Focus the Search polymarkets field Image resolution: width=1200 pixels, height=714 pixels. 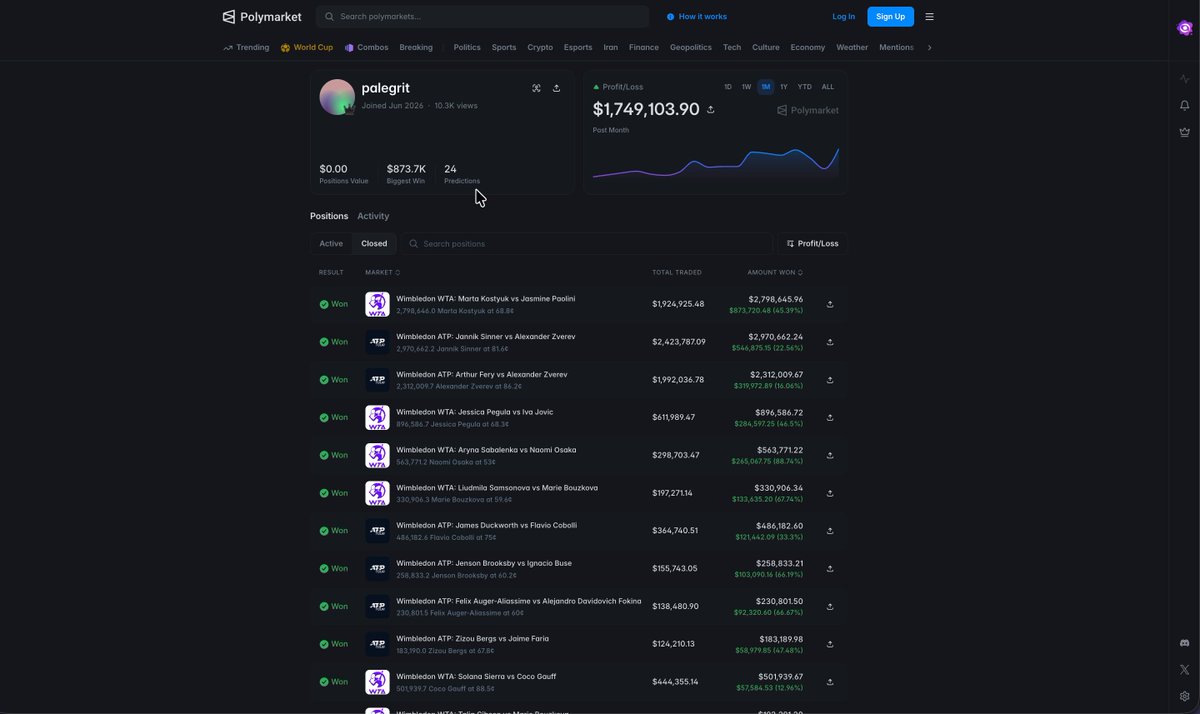click(482, 16)
